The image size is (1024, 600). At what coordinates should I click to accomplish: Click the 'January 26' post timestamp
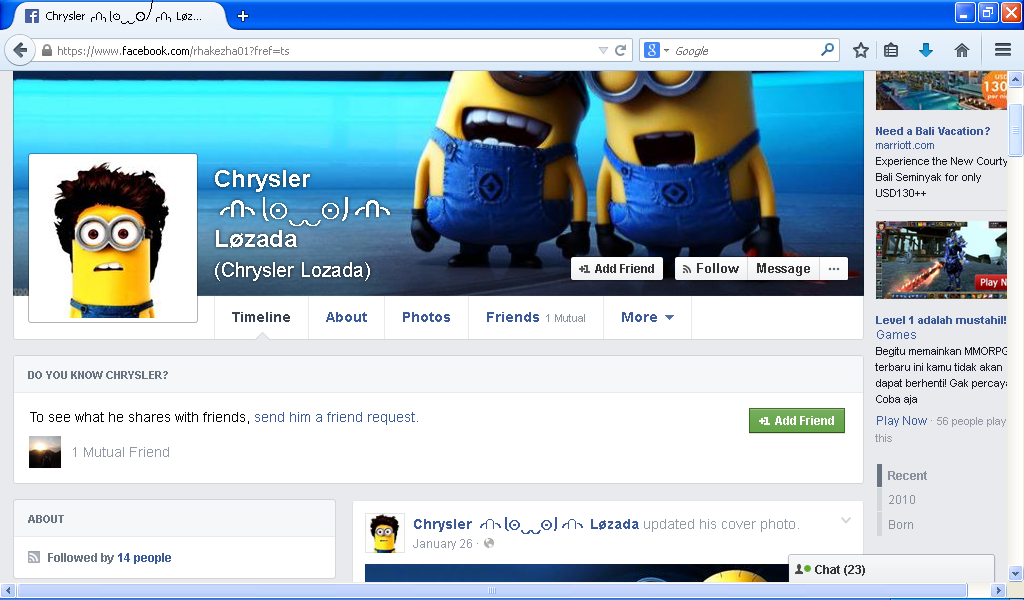(443, 543)
